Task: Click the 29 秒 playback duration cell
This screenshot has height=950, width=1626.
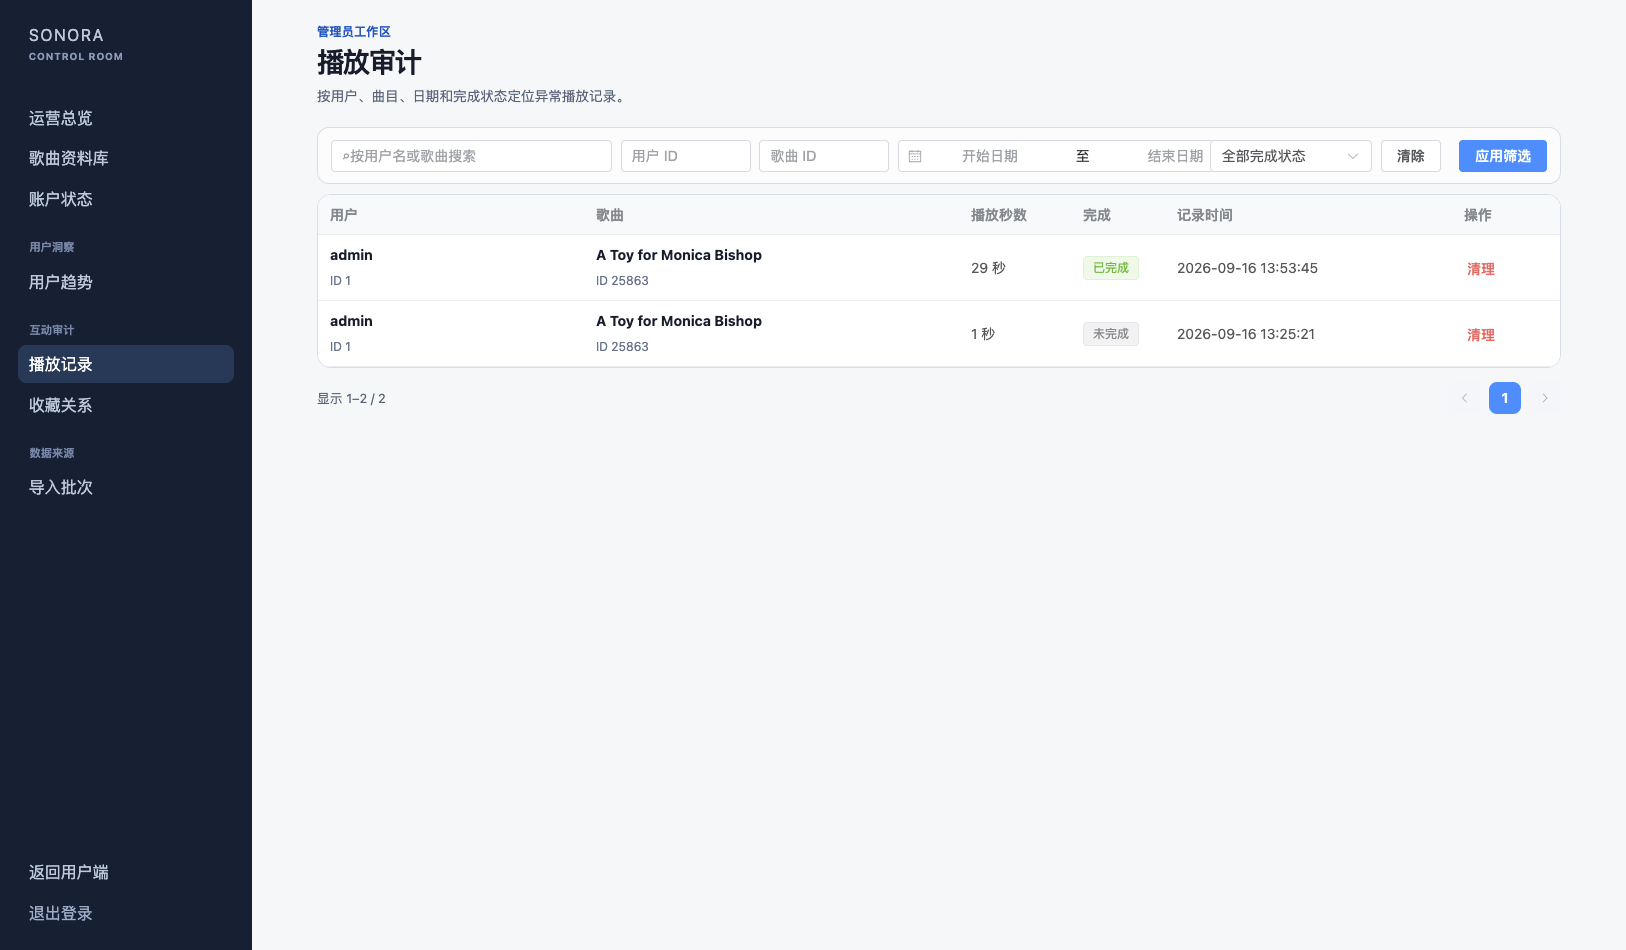Action: pyautogui.click(x=988, y=268)
